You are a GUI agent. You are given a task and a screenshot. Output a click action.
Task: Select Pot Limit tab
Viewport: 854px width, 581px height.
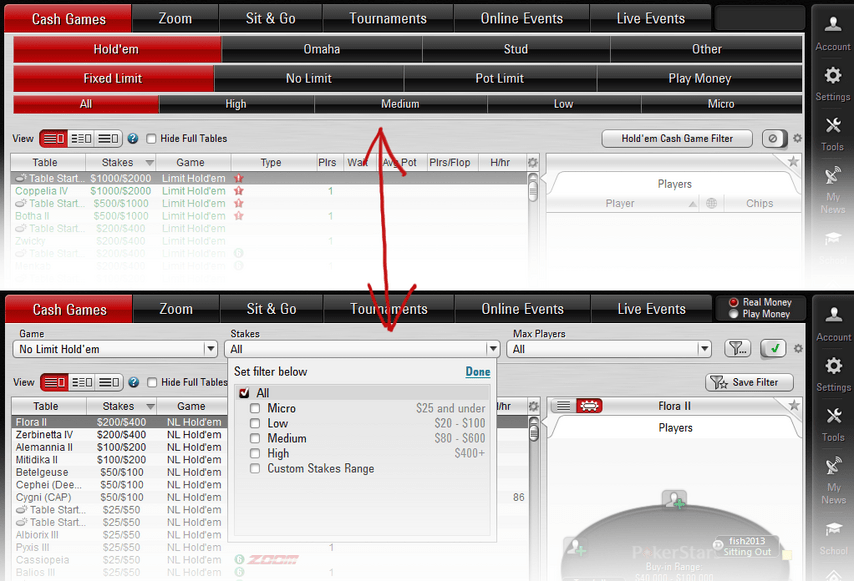click(x=499, y=78)
